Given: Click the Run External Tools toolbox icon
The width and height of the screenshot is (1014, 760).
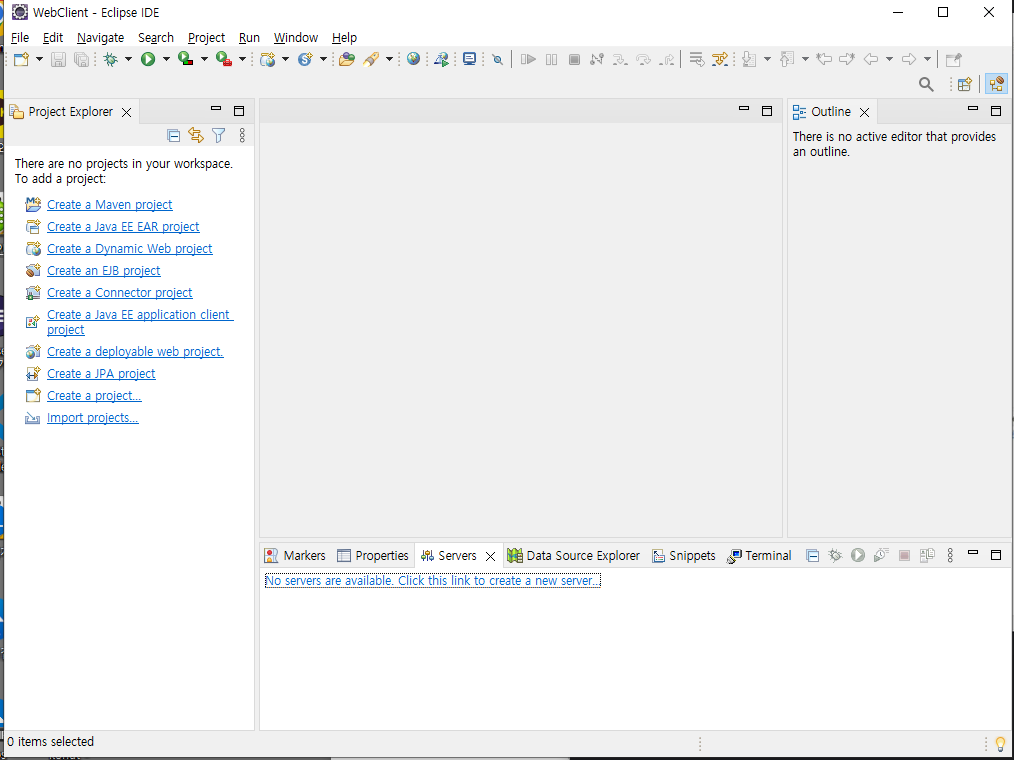Looking at the screenshot, I should pyautogui.click(x=224, y=60).
